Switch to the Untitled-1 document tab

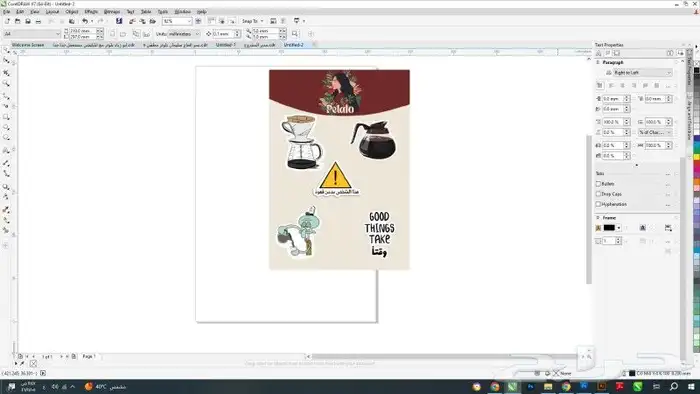pos(226,45)
